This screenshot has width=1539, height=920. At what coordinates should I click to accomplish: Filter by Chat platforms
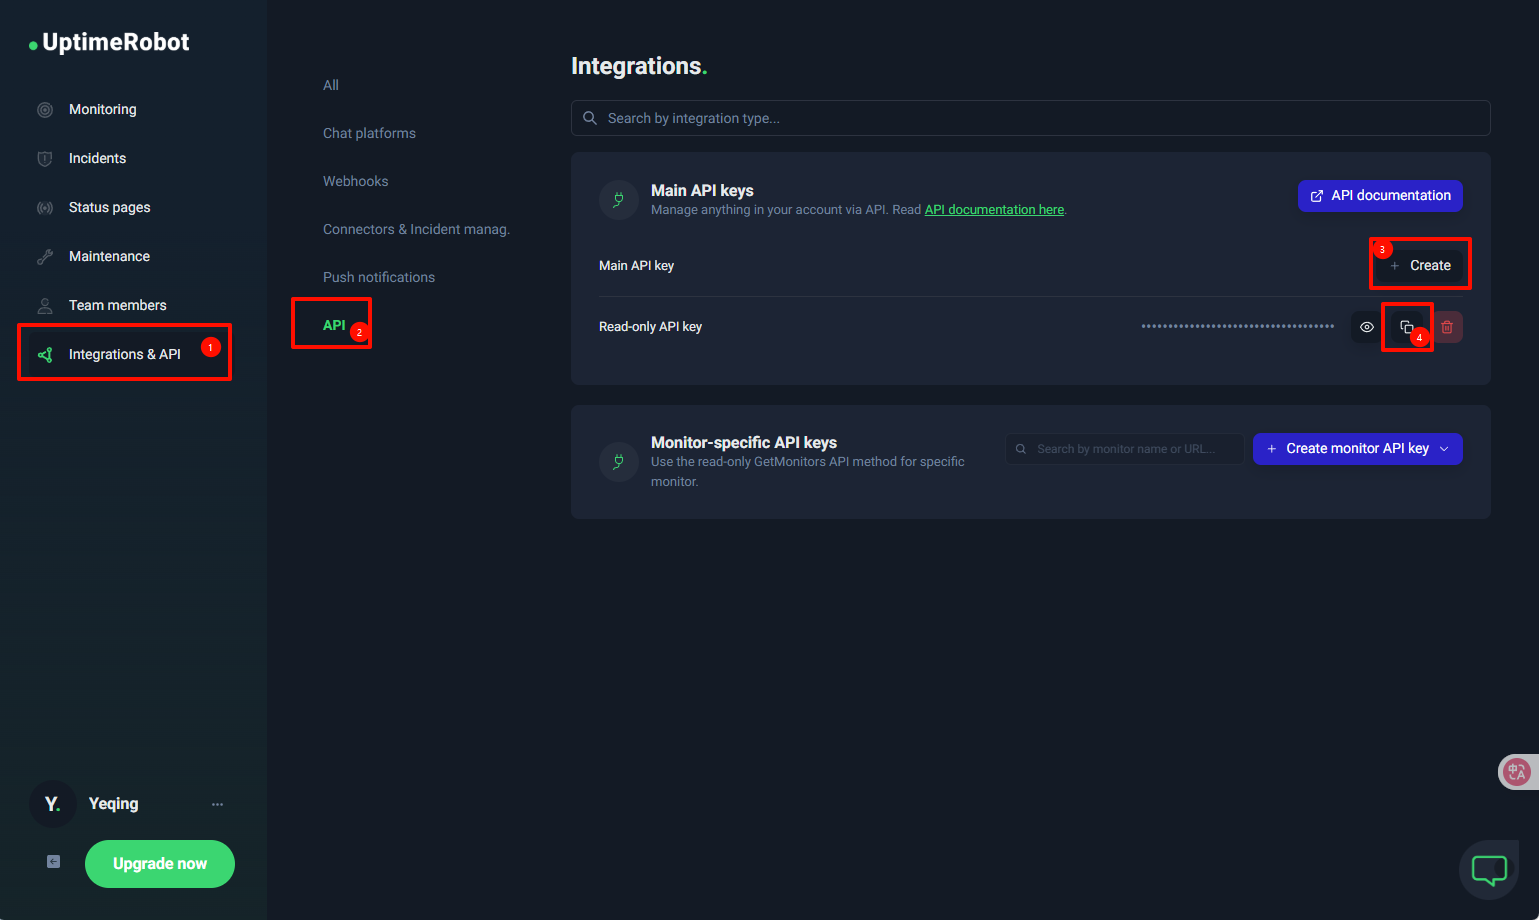369,134
